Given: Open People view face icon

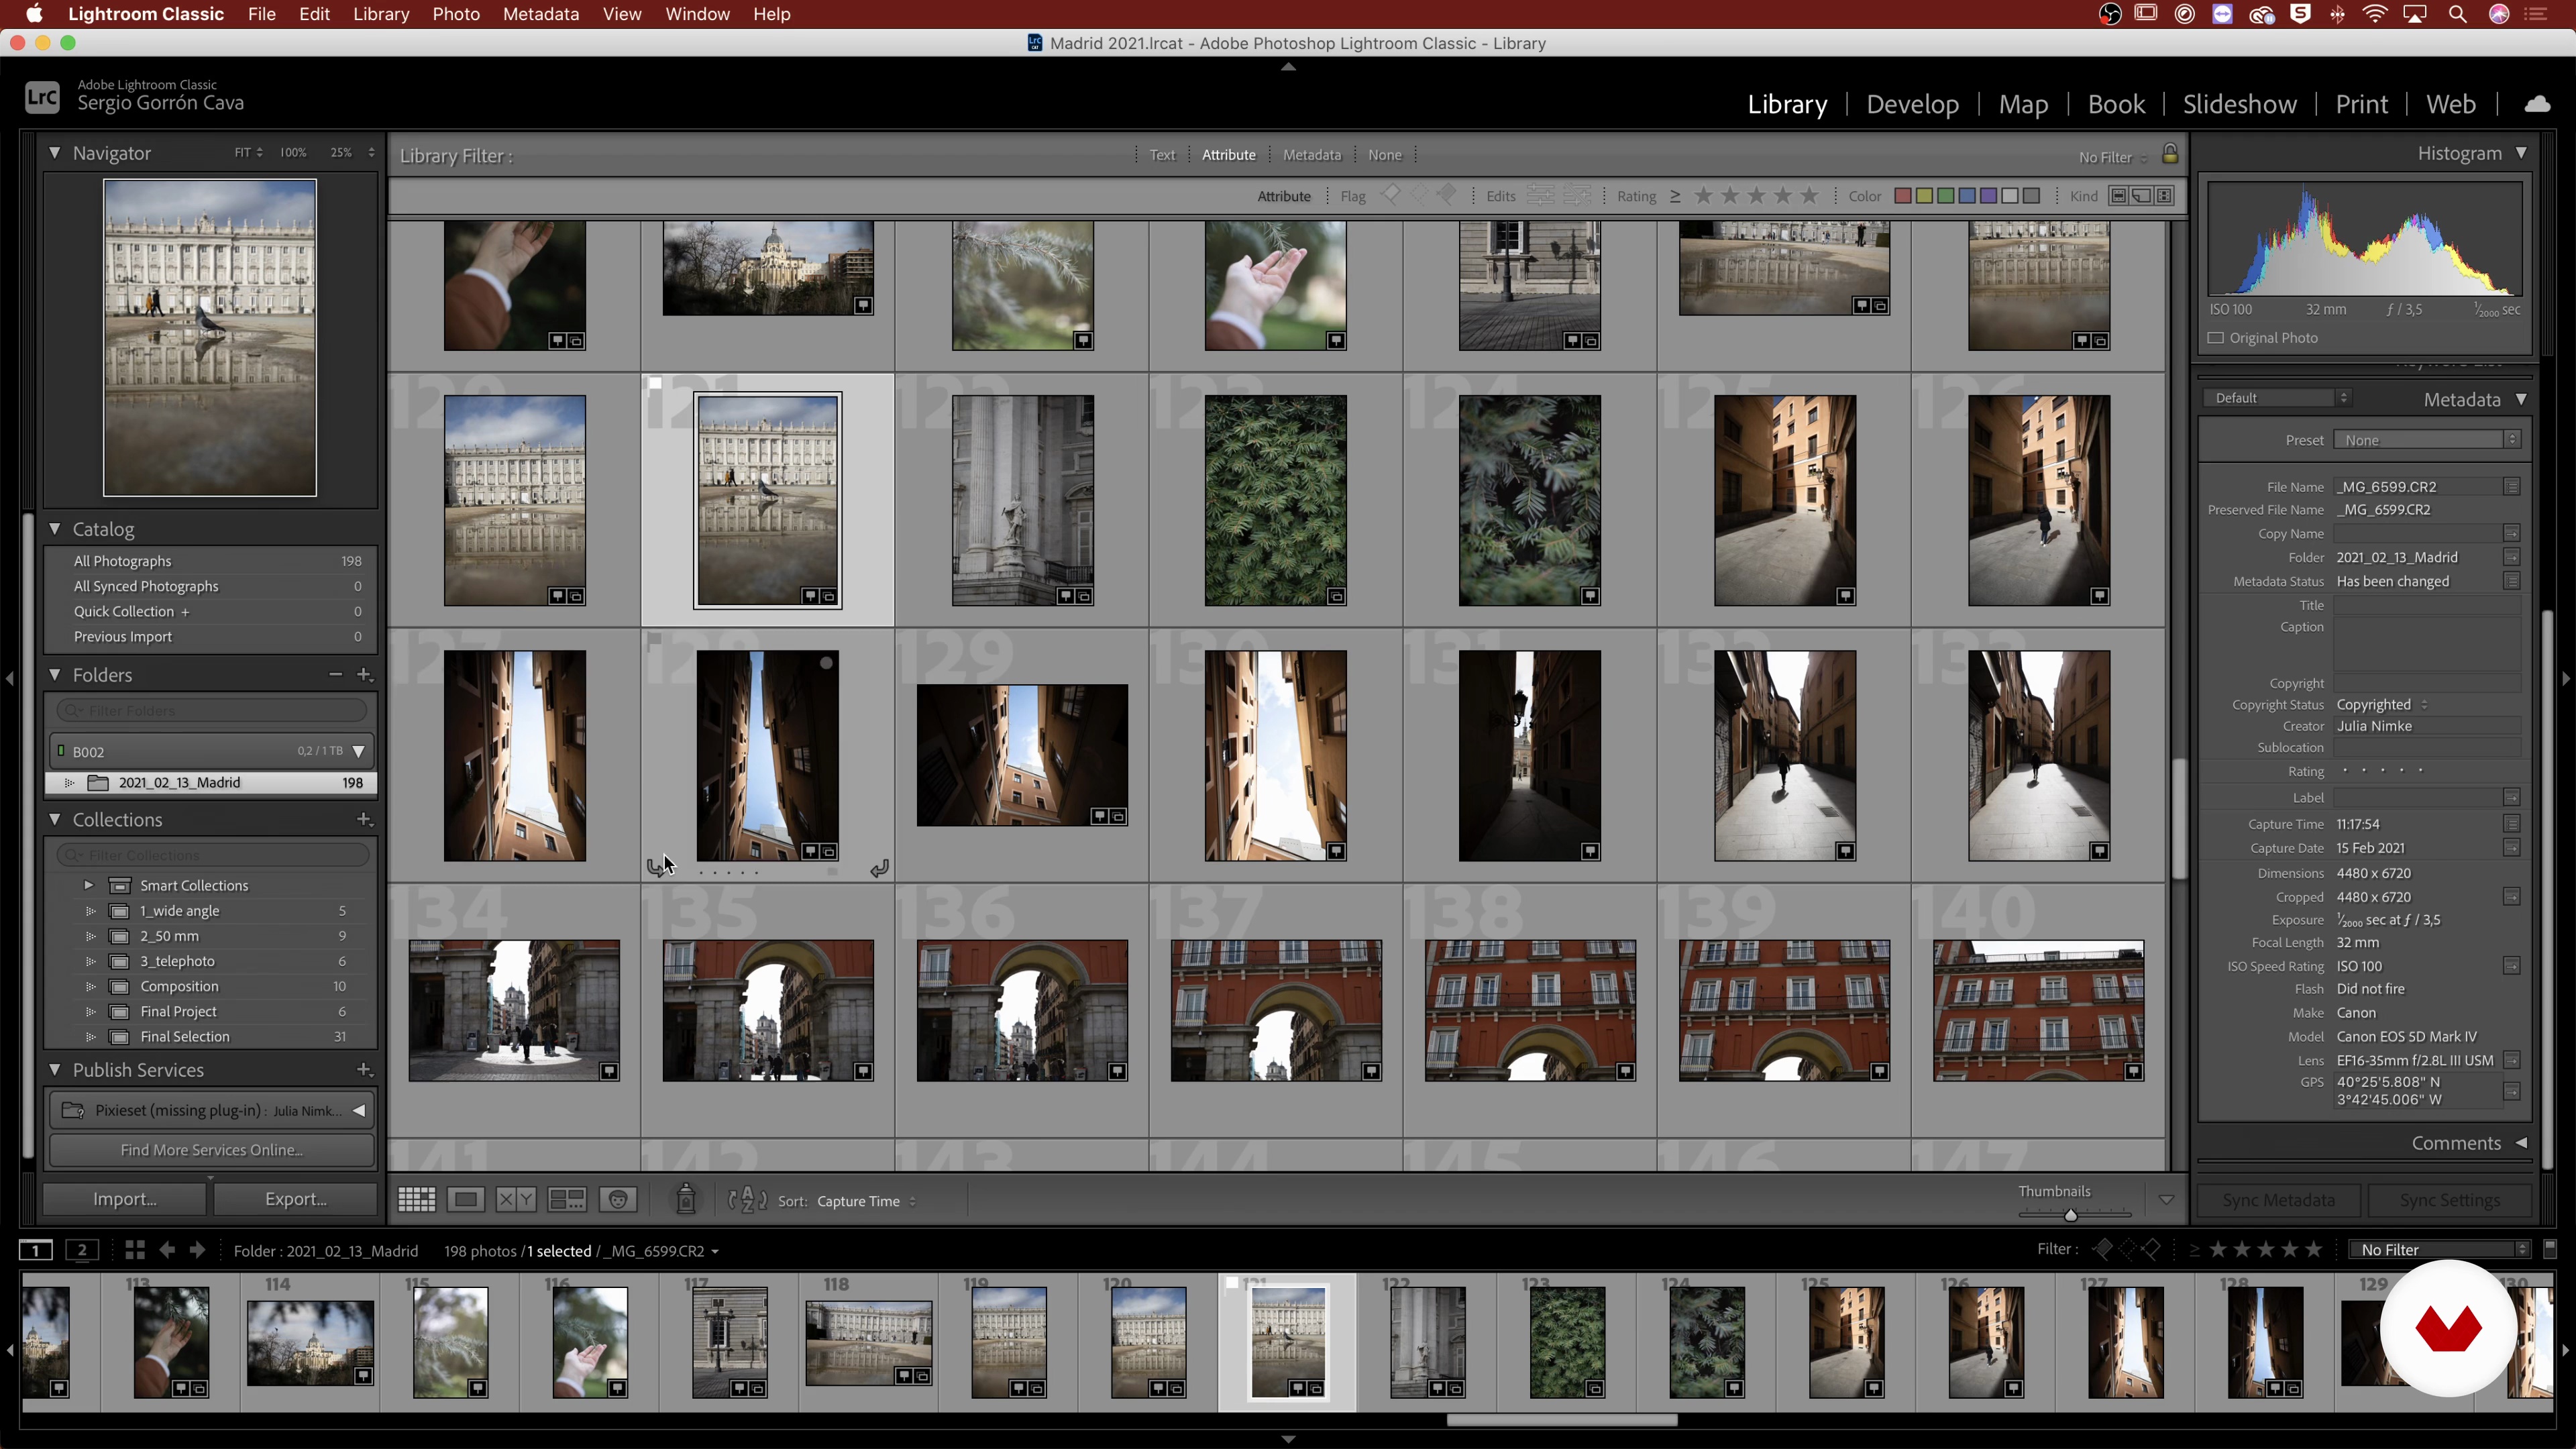Looking at the screenshot, I should click(618, 1200).
